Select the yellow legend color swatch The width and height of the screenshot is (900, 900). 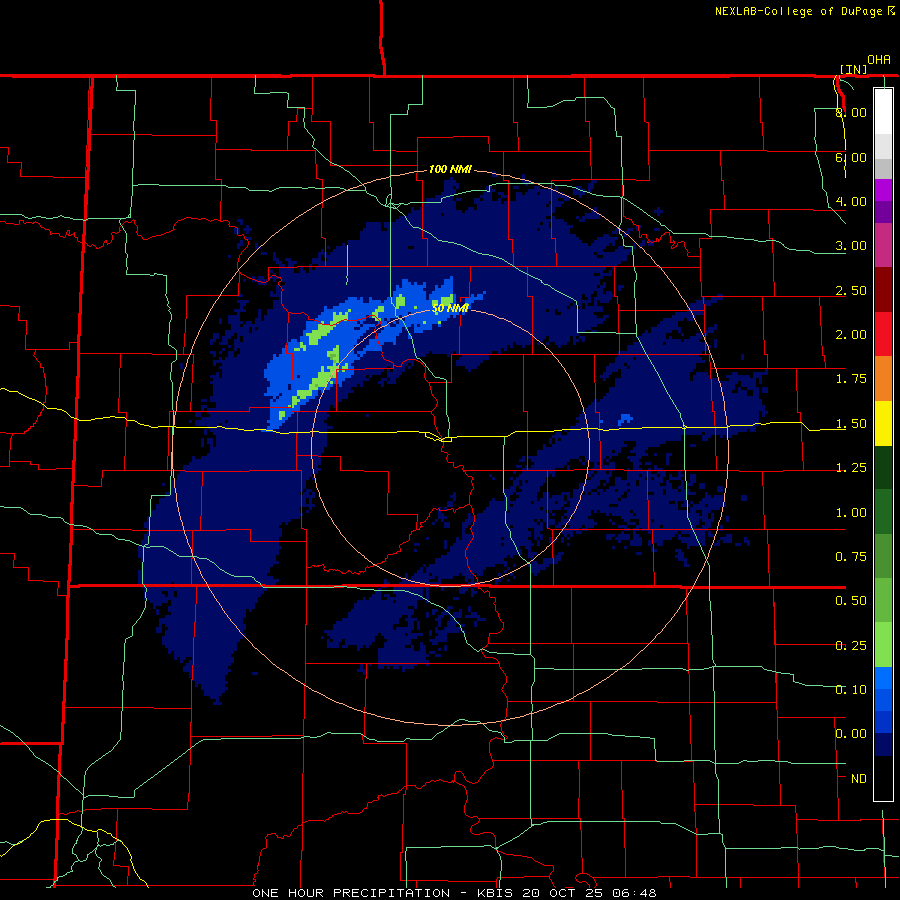883,423
